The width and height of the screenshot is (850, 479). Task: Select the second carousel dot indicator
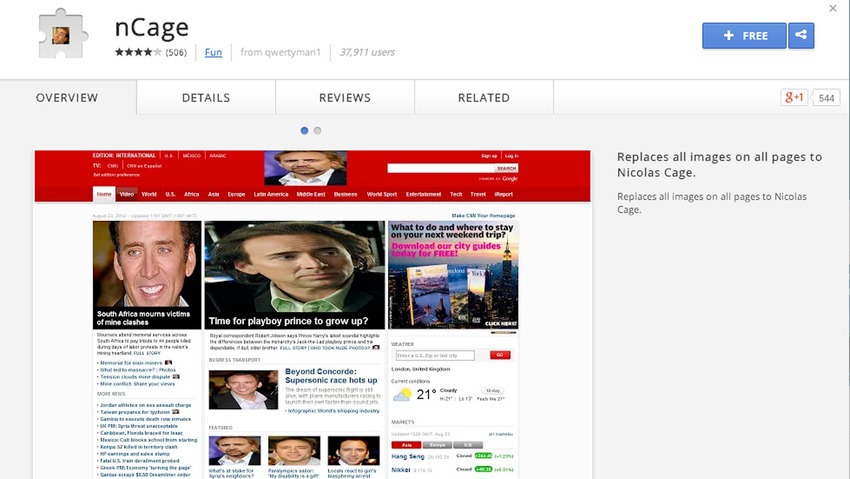click(x=318, y=131)
